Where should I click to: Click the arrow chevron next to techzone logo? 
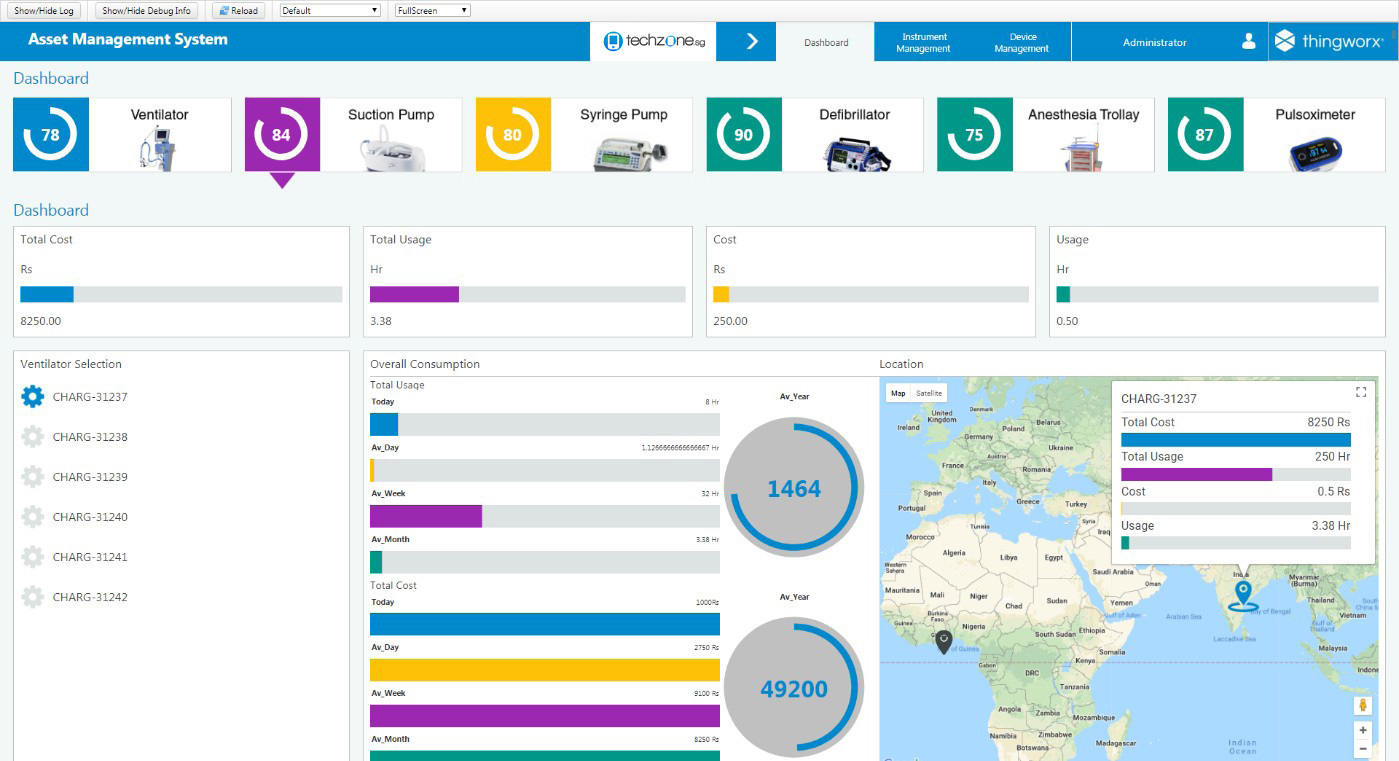(752, 42)
